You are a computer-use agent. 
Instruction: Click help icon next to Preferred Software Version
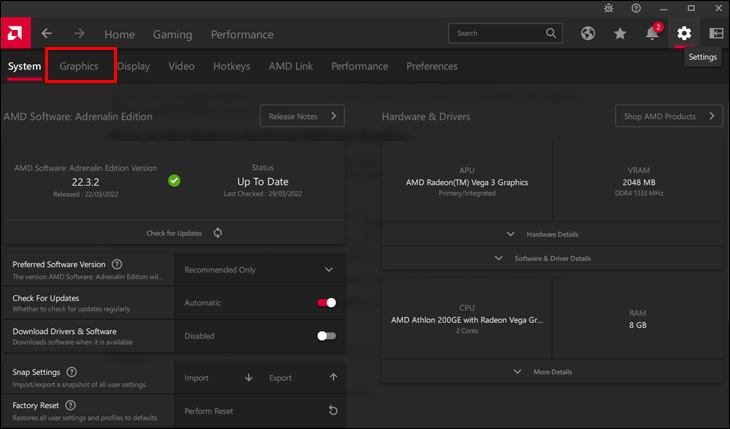coord(117,264)
